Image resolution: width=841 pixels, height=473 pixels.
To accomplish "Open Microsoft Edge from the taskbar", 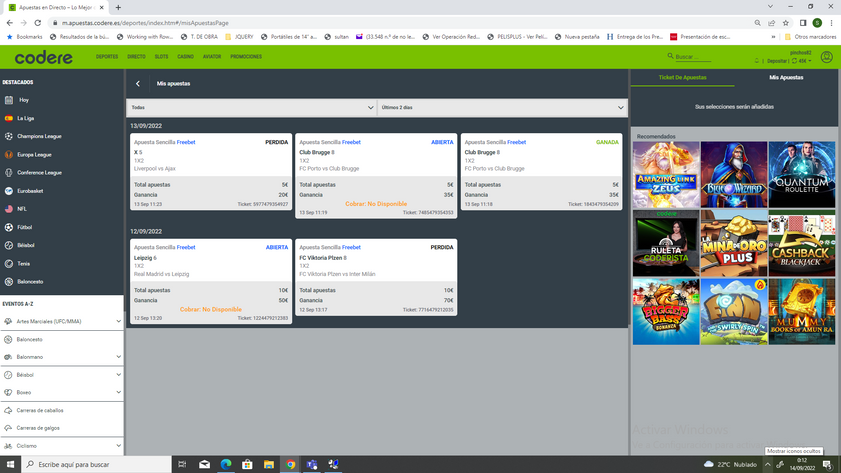I will click(x=226, y=464).
